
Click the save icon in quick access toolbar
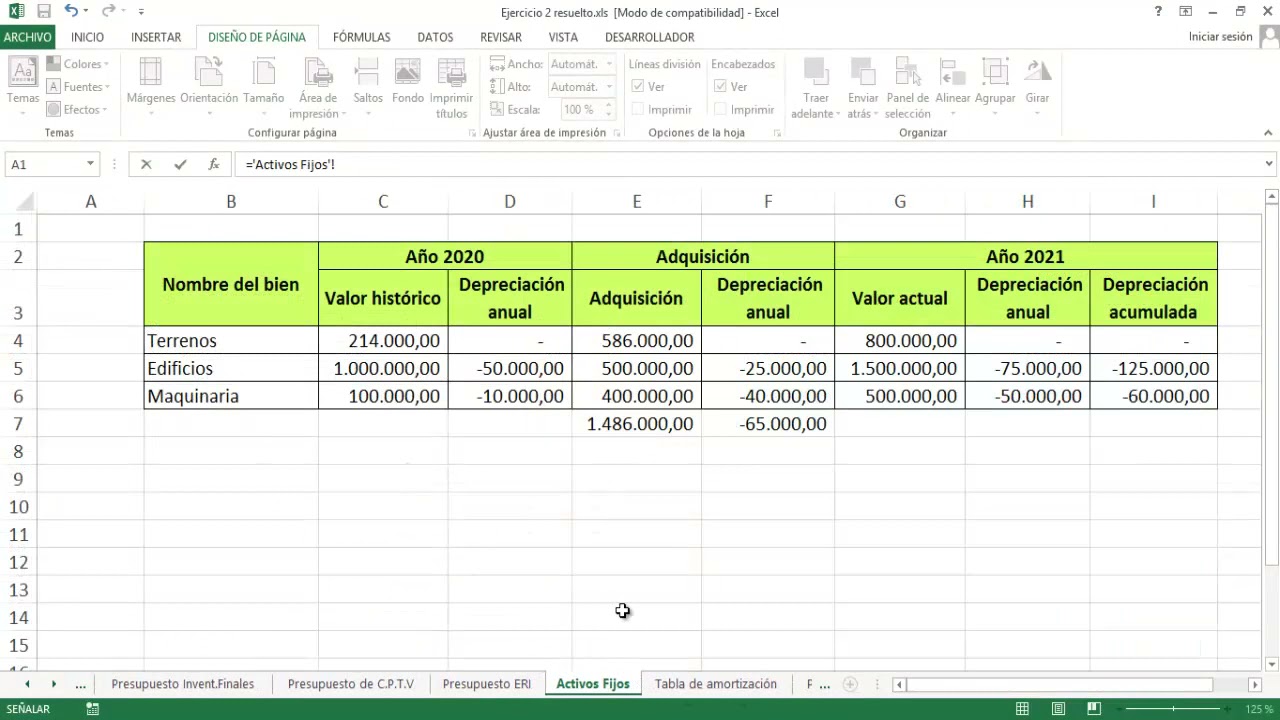[43, 12]
